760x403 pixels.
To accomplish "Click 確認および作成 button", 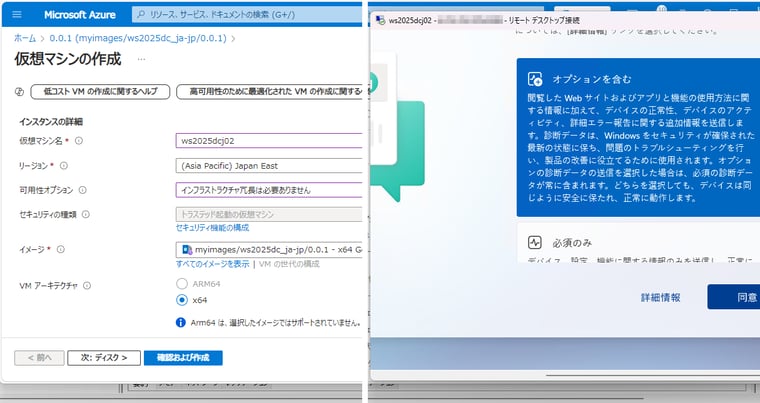I will pyautogui.click(x=183, y=358).
